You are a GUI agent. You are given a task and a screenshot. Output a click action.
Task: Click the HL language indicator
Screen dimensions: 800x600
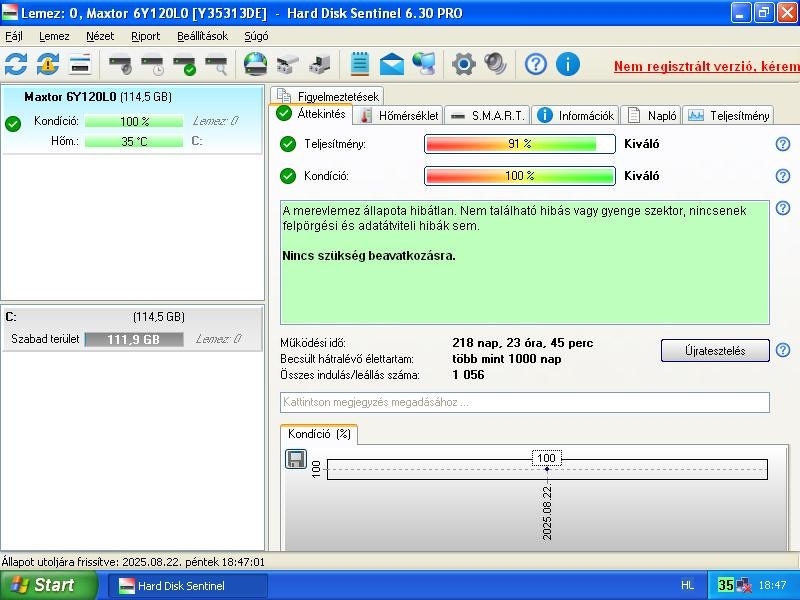tap(687, 585)
